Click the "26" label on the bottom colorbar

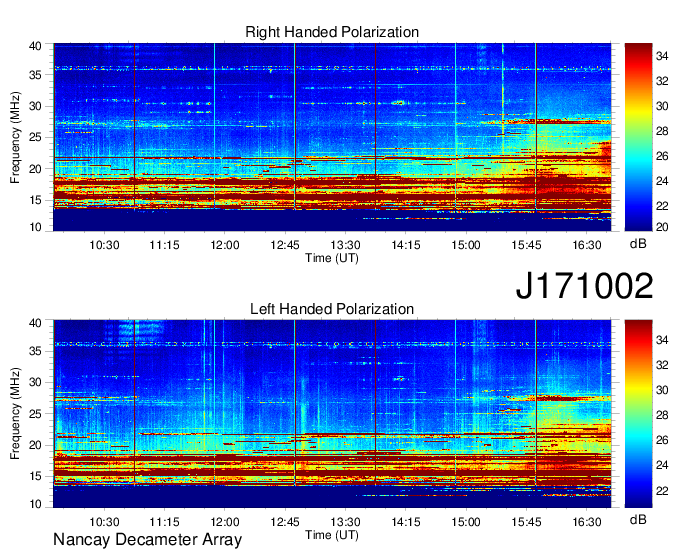[x=662, y=441]
